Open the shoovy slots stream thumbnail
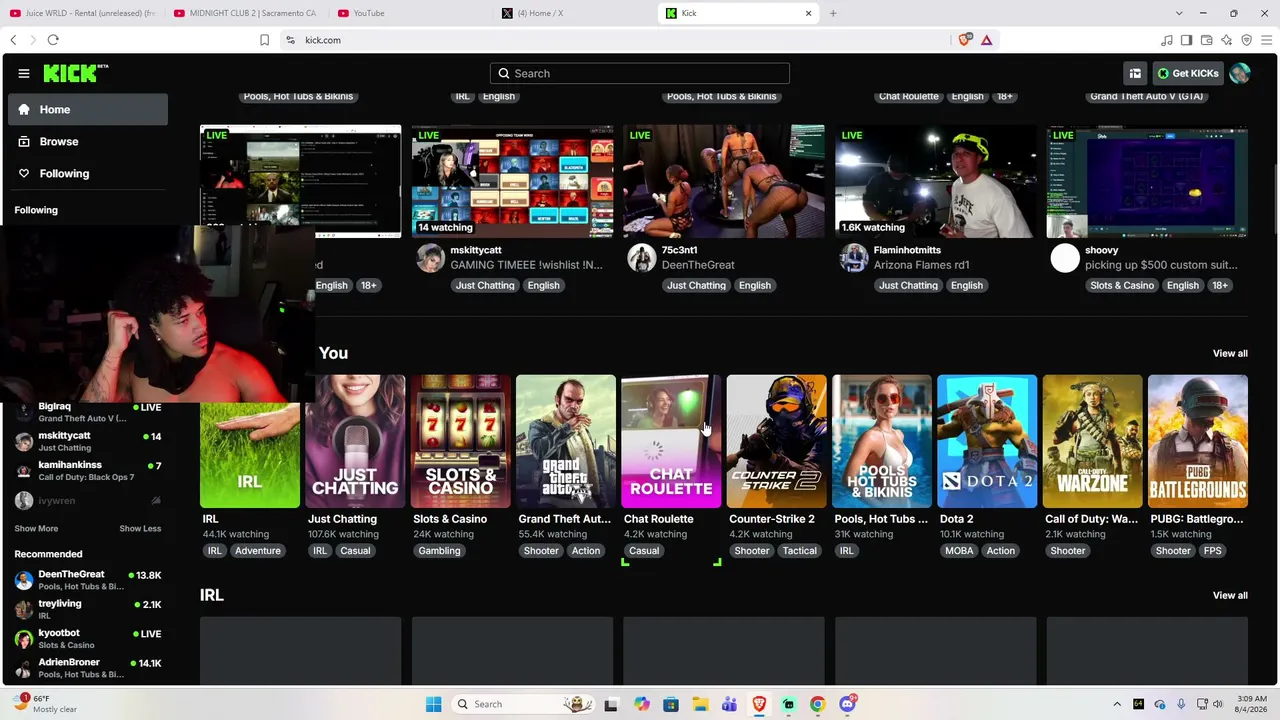This screenshot has height=720, width=1280. click(x=1147, y=181)
